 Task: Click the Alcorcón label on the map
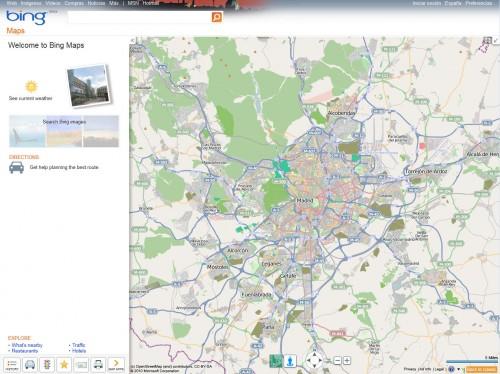tap(238, 250)
